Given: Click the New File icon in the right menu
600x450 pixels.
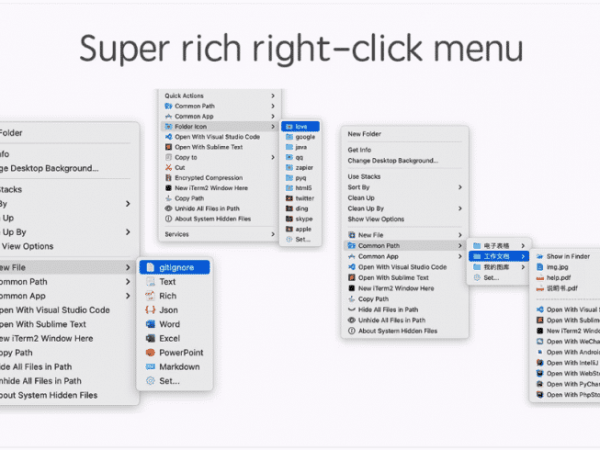Looking at the screenshot, I should [x=352, y=235].
